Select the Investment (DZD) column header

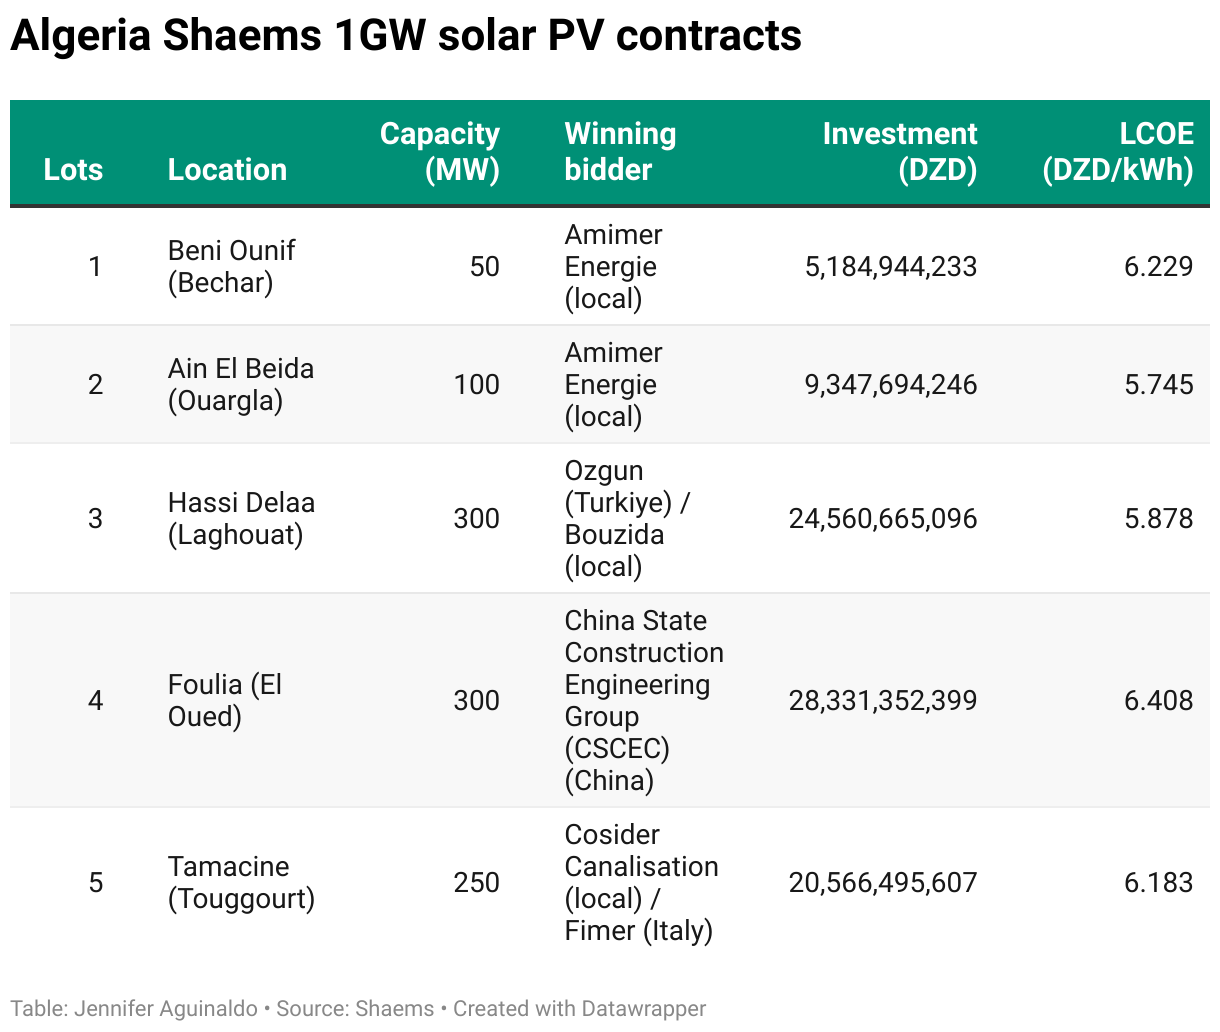899,152
